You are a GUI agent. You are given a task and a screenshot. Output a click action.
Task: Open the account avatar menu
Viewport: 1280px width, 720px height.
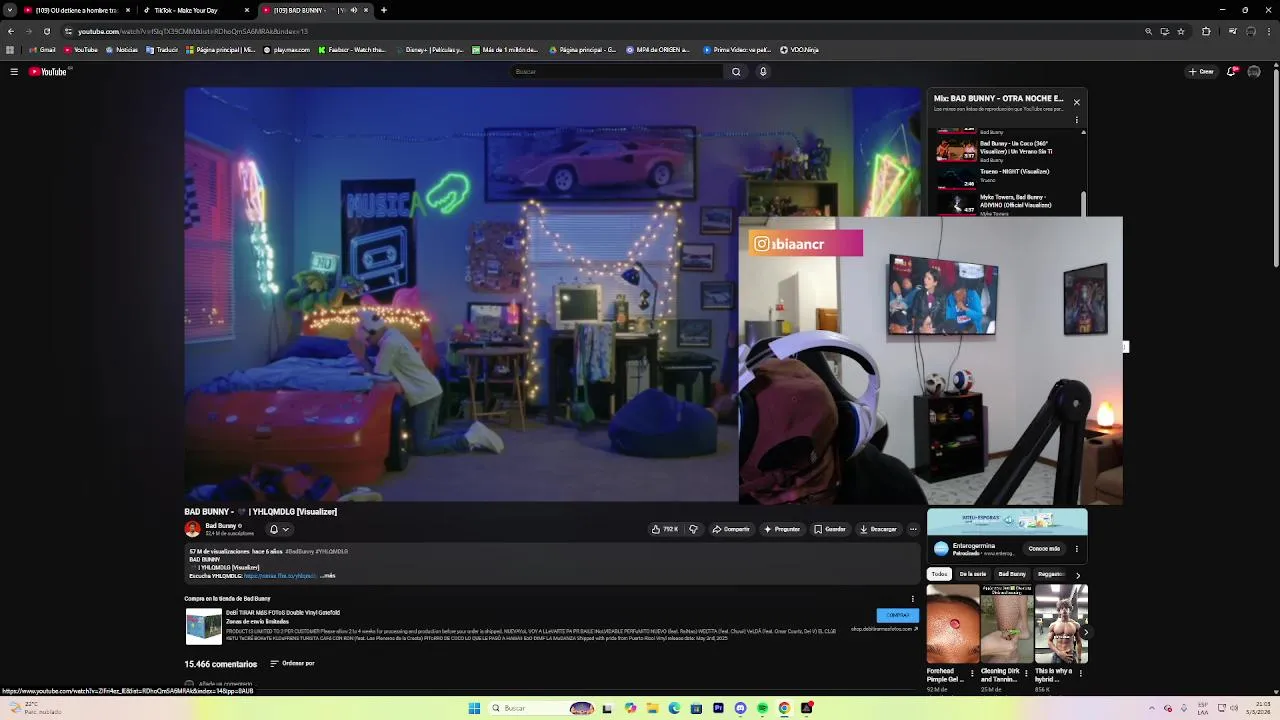coord(1254,72)
